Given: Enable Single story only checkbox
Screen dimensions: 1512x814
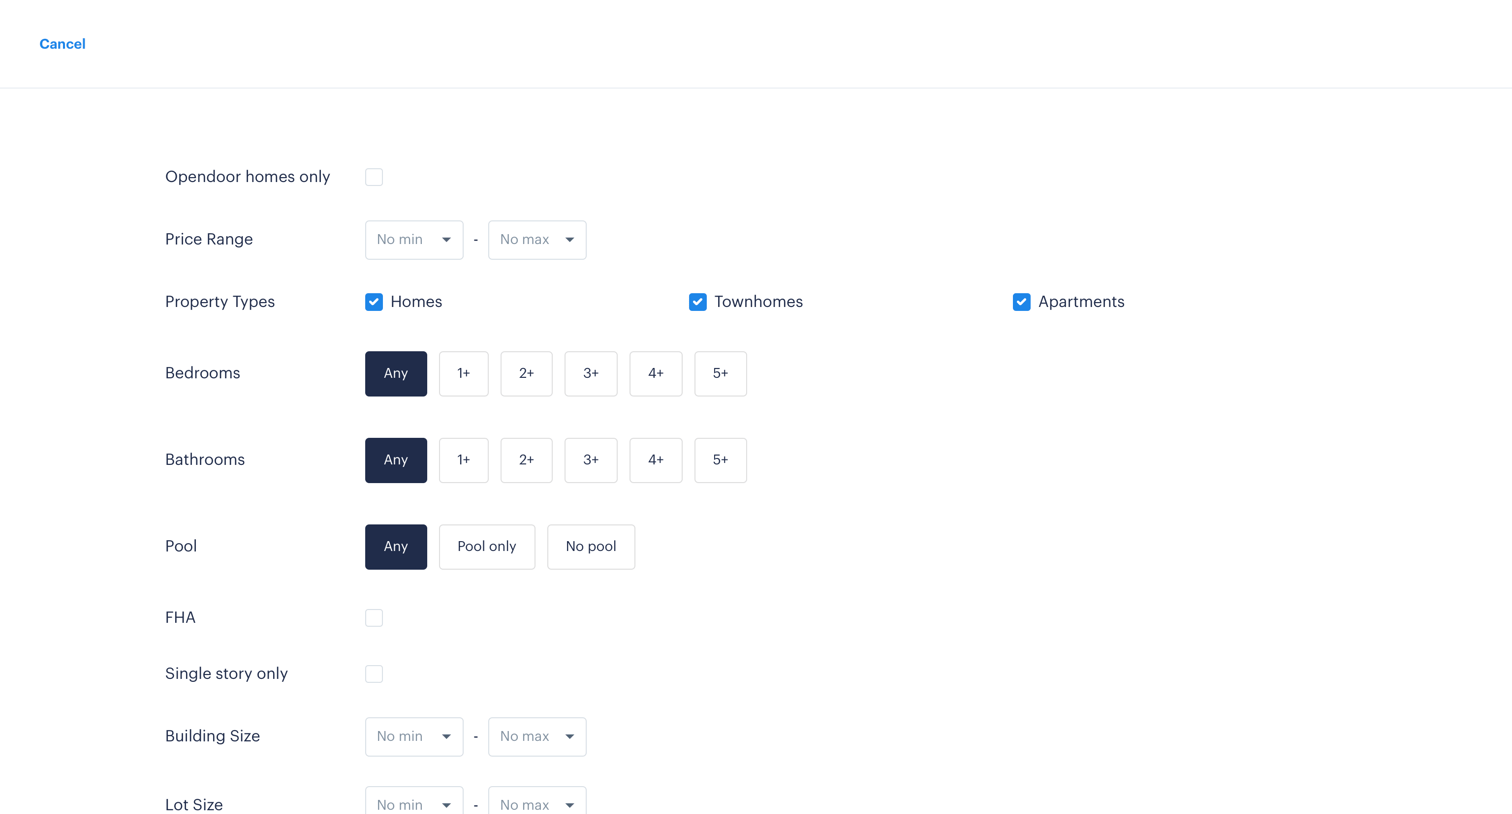Looking at the screenshot, I should coord(374,674).
